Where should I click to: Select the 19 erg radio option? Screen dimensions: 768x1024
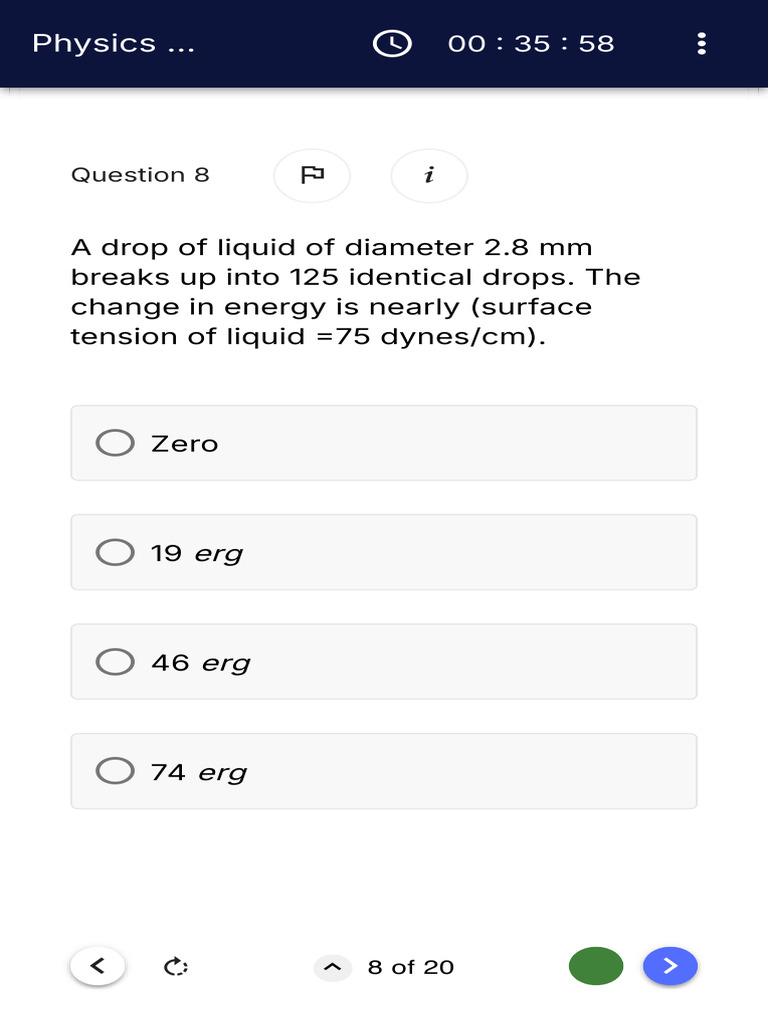[115, 552]
